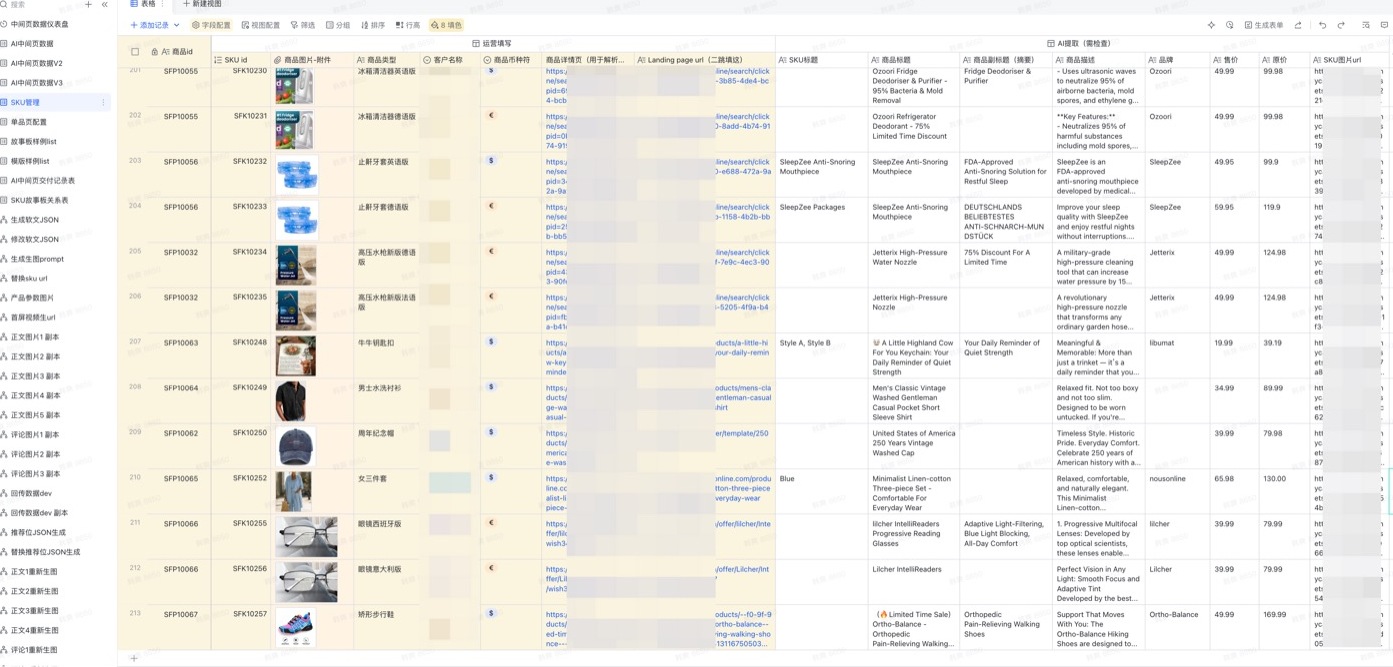The image size is (1393, 667).
Task: Click the 商品图片-附件 column header
Action: 312,60
